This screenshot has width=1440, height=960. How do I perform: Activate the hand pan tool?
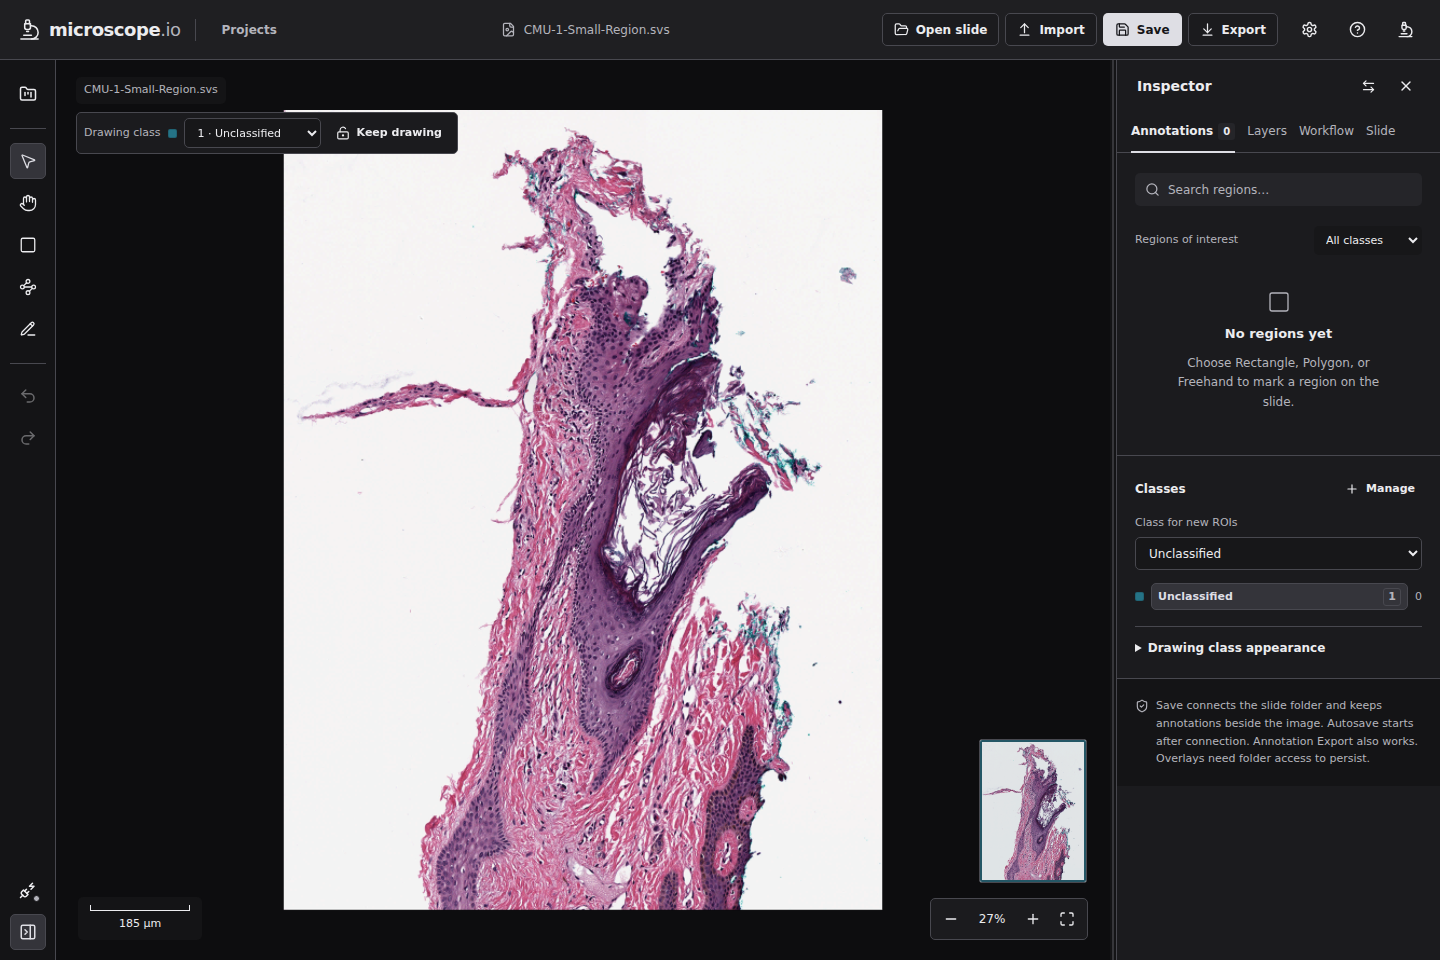click(28, 203)
